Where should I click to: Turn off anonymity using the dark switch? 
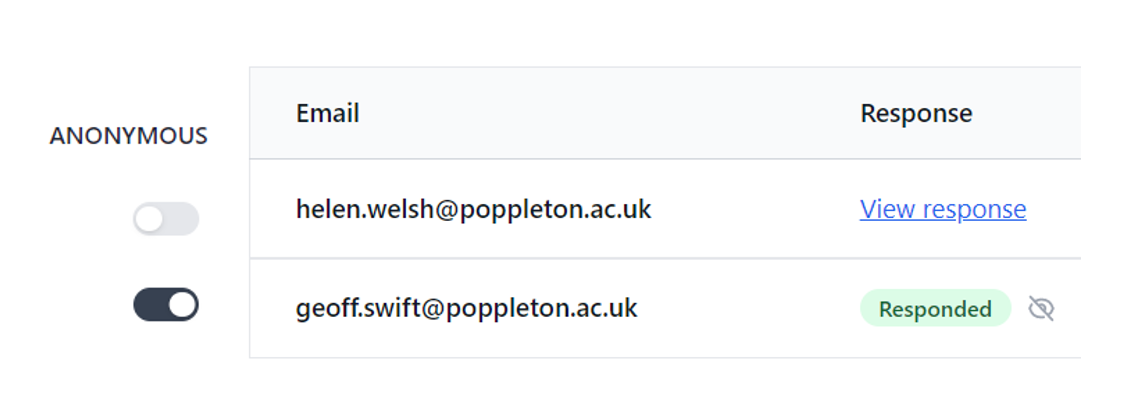(166, 305)
